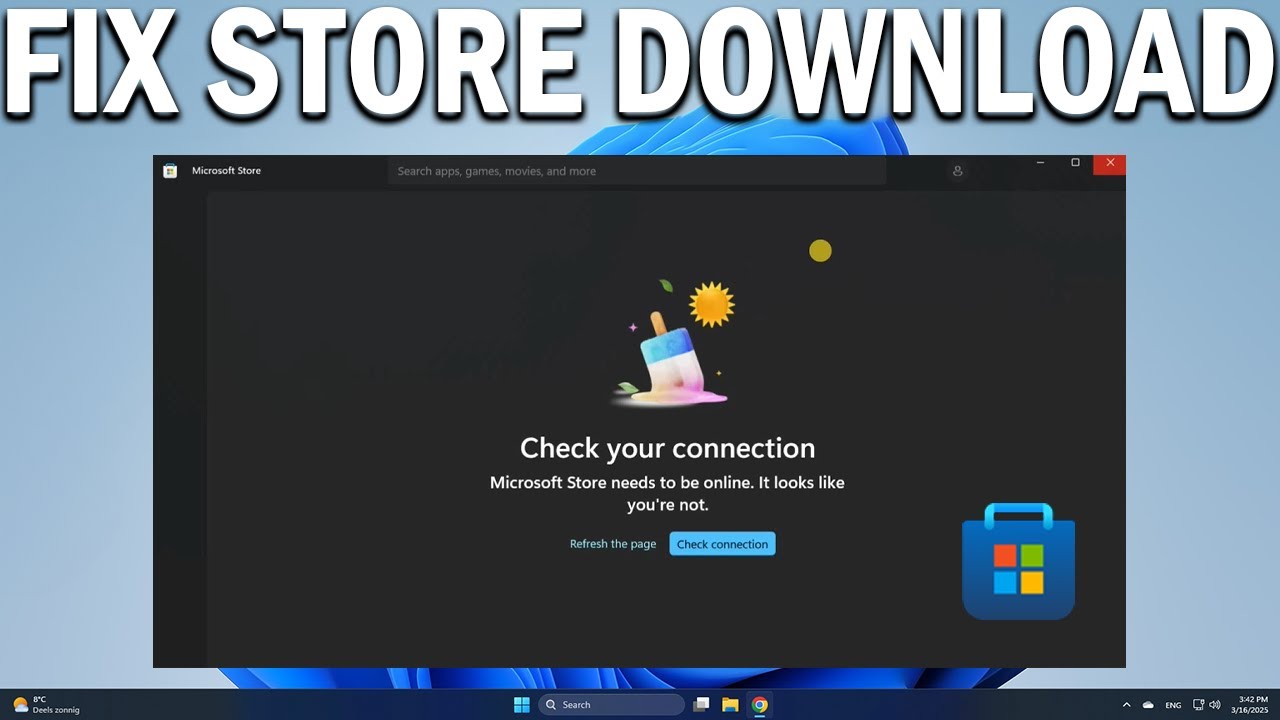This screenshot has height=720, width=1280.
Task: Click the network tray icon
Action: 1199,705
